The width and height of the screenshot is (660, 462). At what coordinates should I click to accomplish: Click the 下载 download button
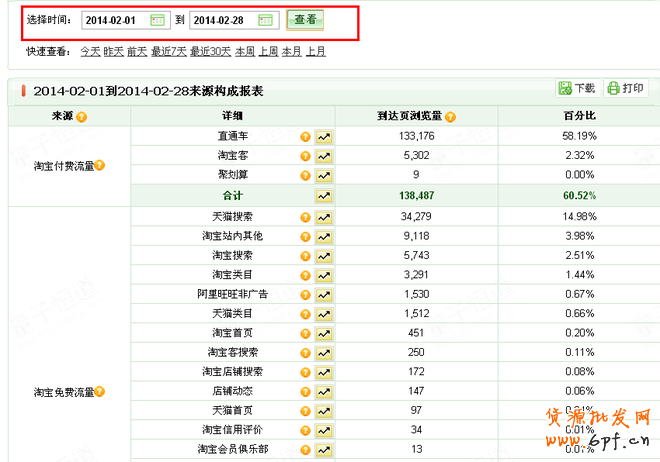click(577, 89)
